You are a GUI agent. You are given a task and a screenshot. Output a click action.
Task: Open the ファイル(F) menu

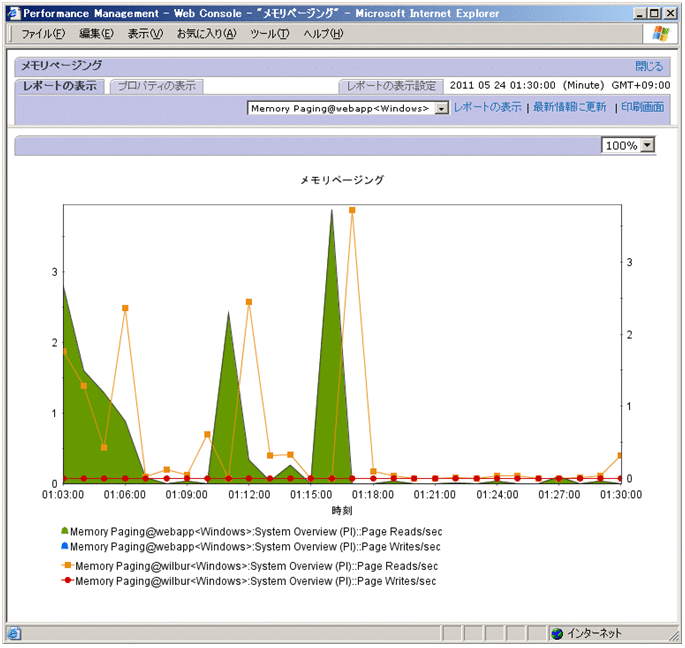click(x=43, y=34)
